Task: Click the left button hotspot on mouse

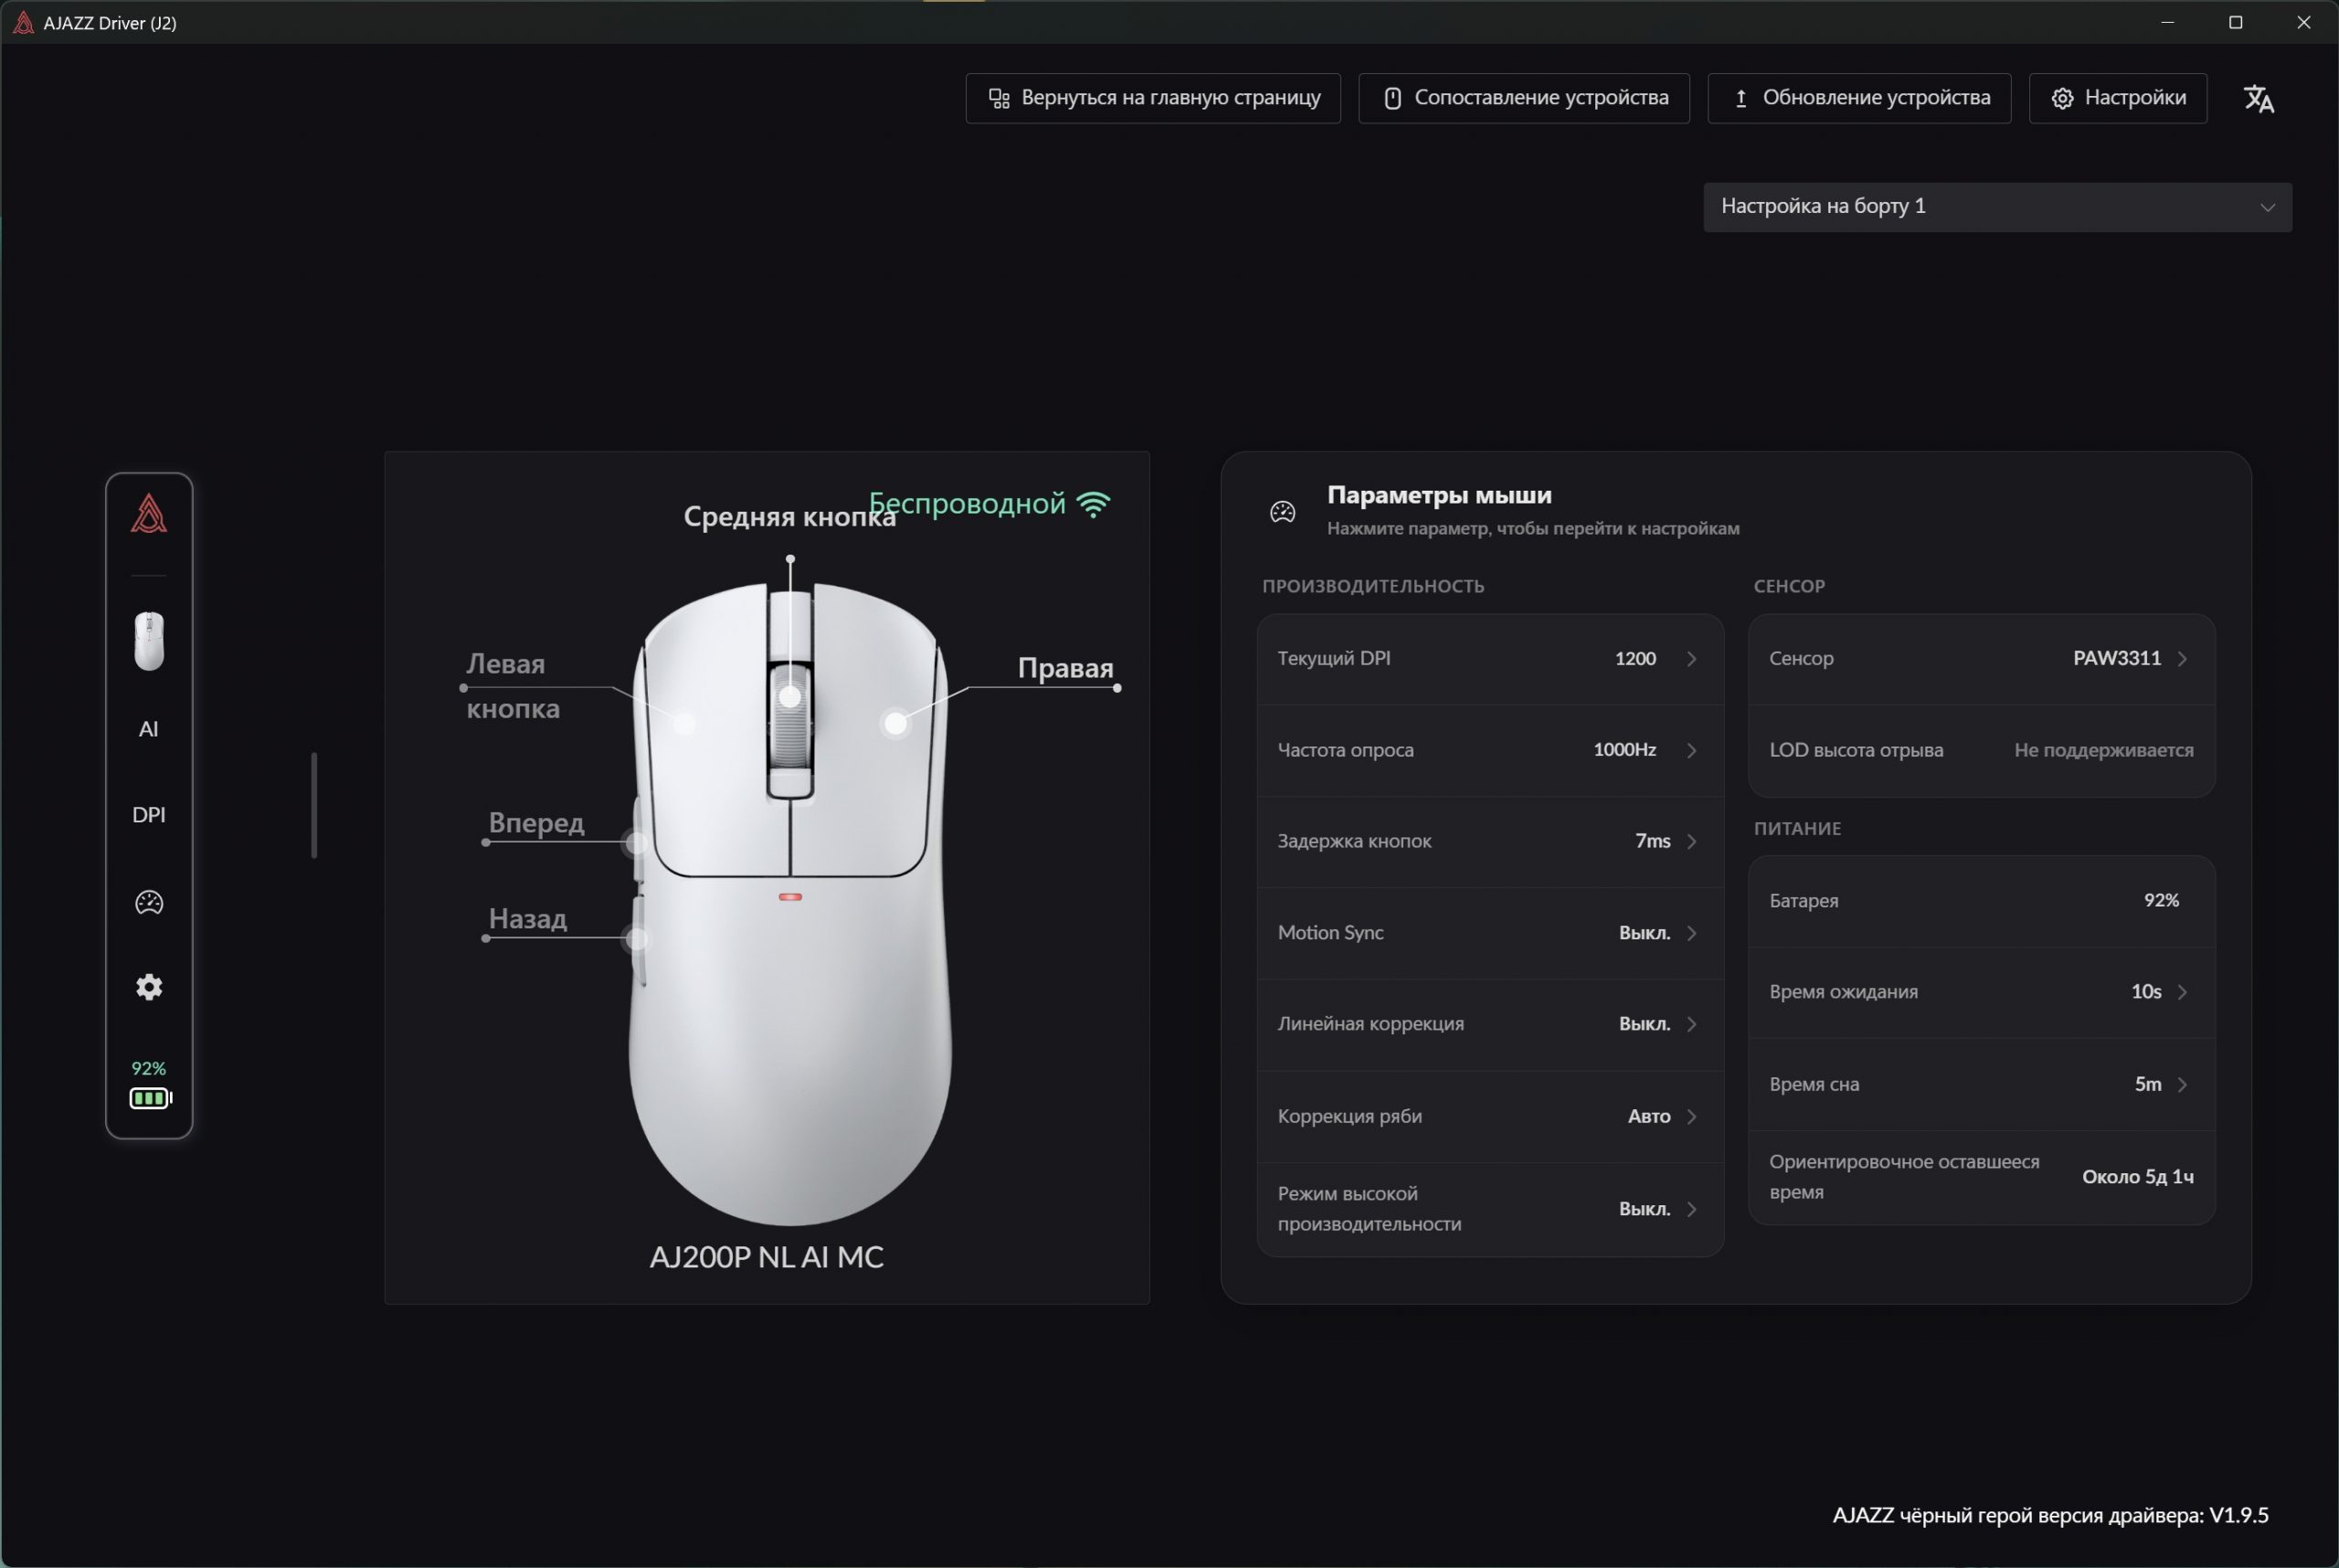Action: point(684,723)
